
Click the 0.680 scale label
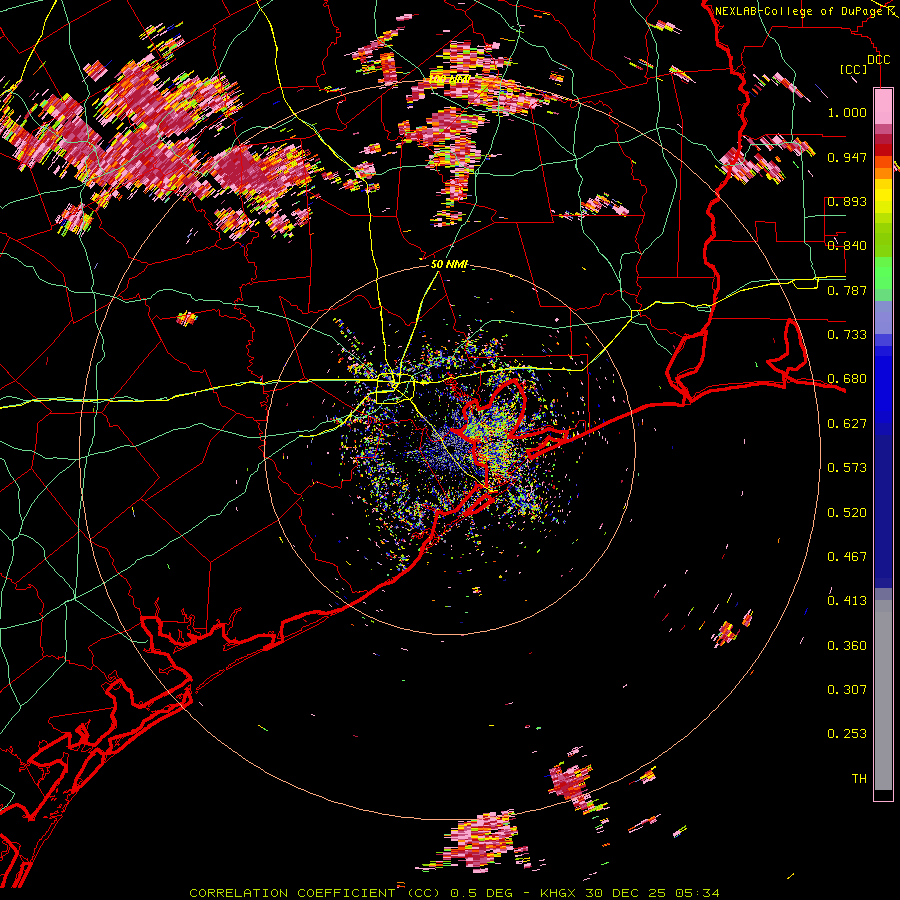point(847,379)
